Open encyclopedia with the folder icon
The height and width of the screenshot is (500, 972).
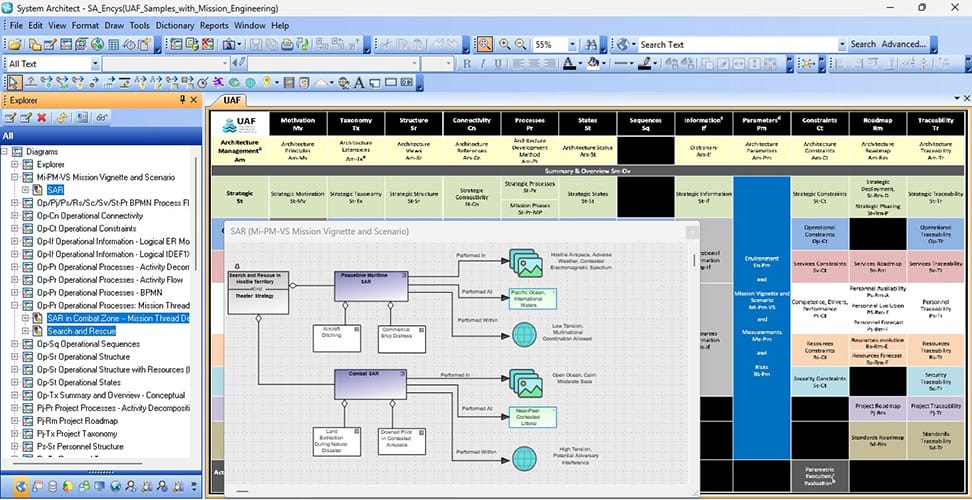point(14,45)
